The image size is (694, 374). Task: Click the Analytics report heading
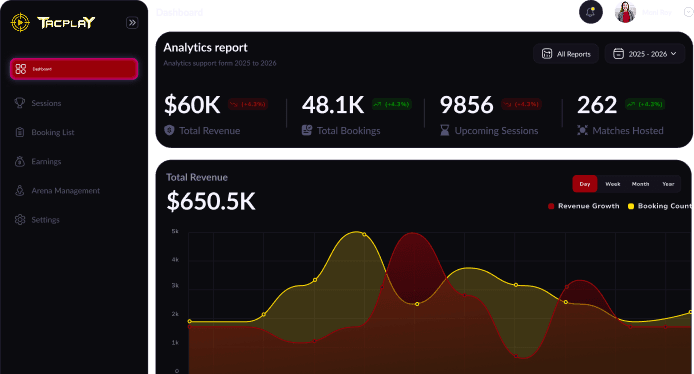[205, 48]
